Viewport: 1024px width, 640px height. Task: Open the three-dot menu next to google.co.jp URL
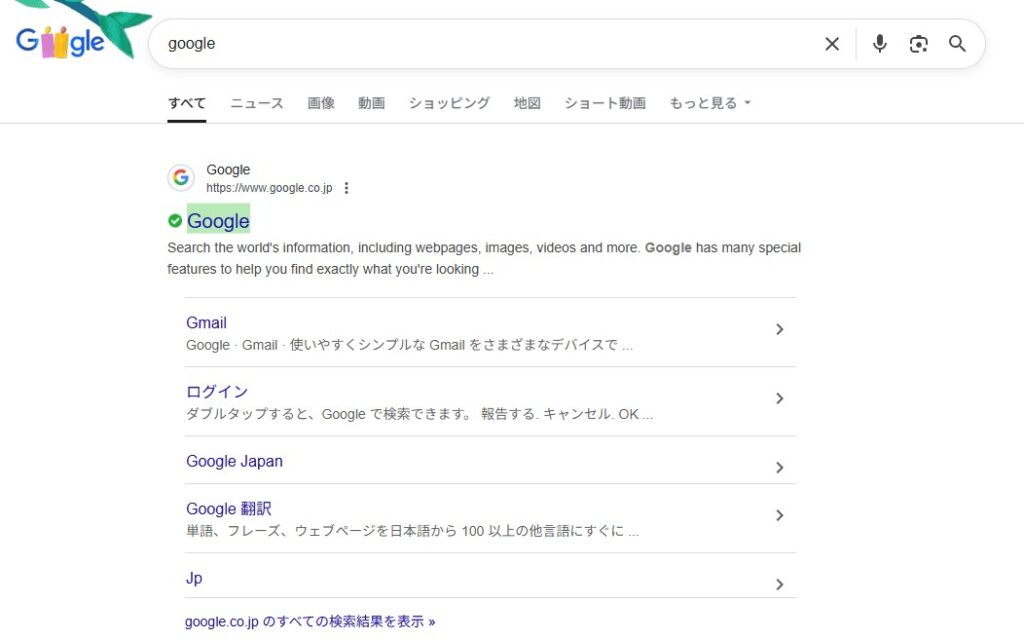tap(346, 188)
